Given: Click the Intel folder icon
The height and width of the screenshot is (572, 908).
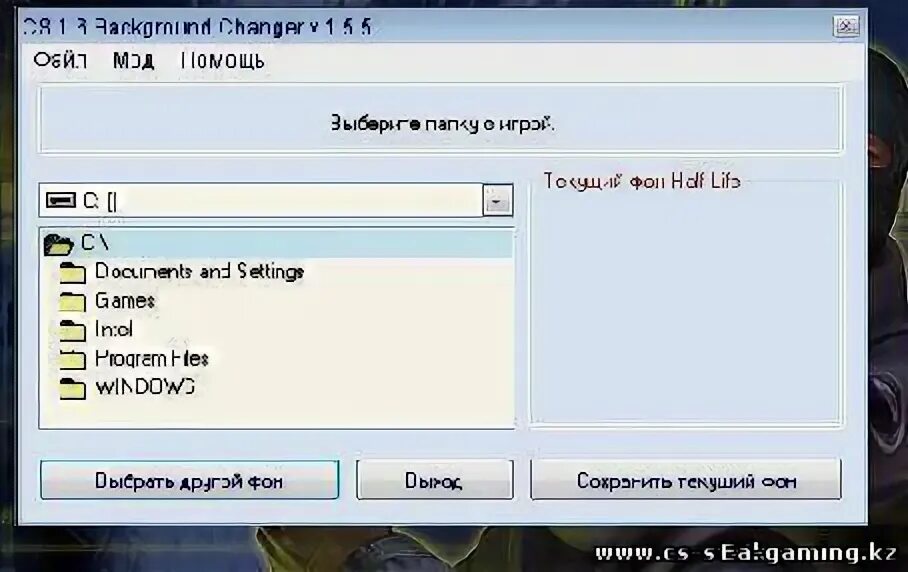Looking at the screenshot, I should [x=72, y=330].
